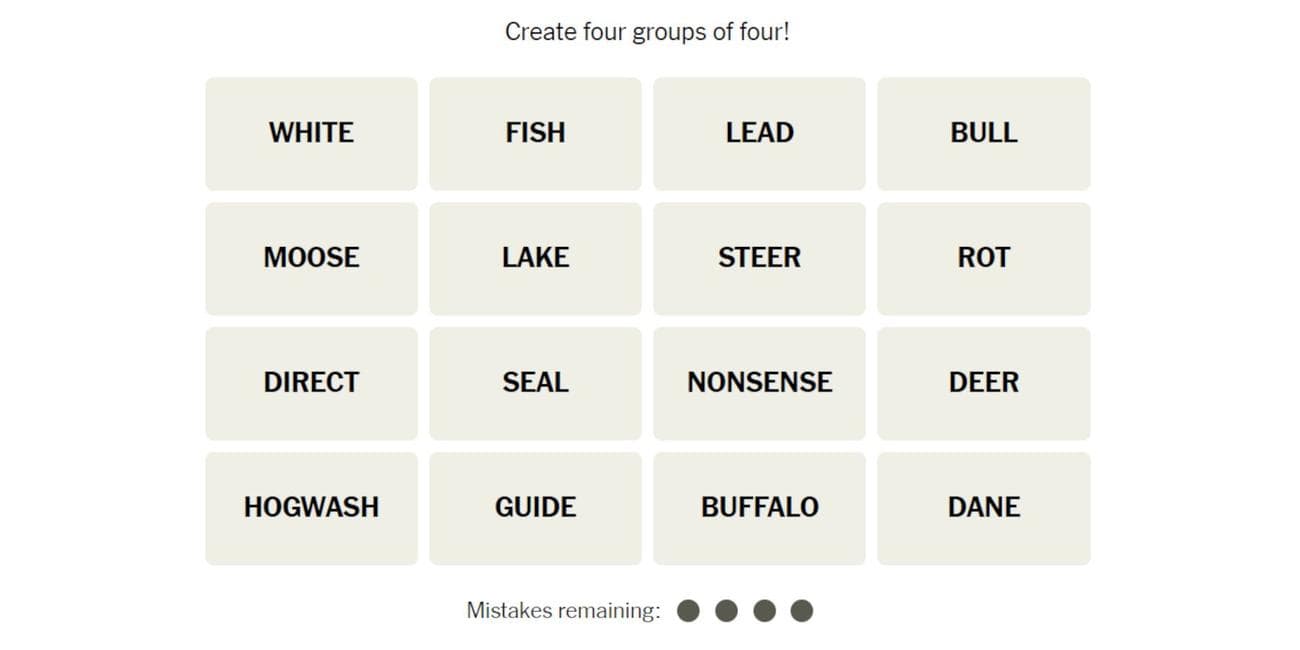
Task: Click the last mistakes remaining dot
Action: [x=801, y=610]
